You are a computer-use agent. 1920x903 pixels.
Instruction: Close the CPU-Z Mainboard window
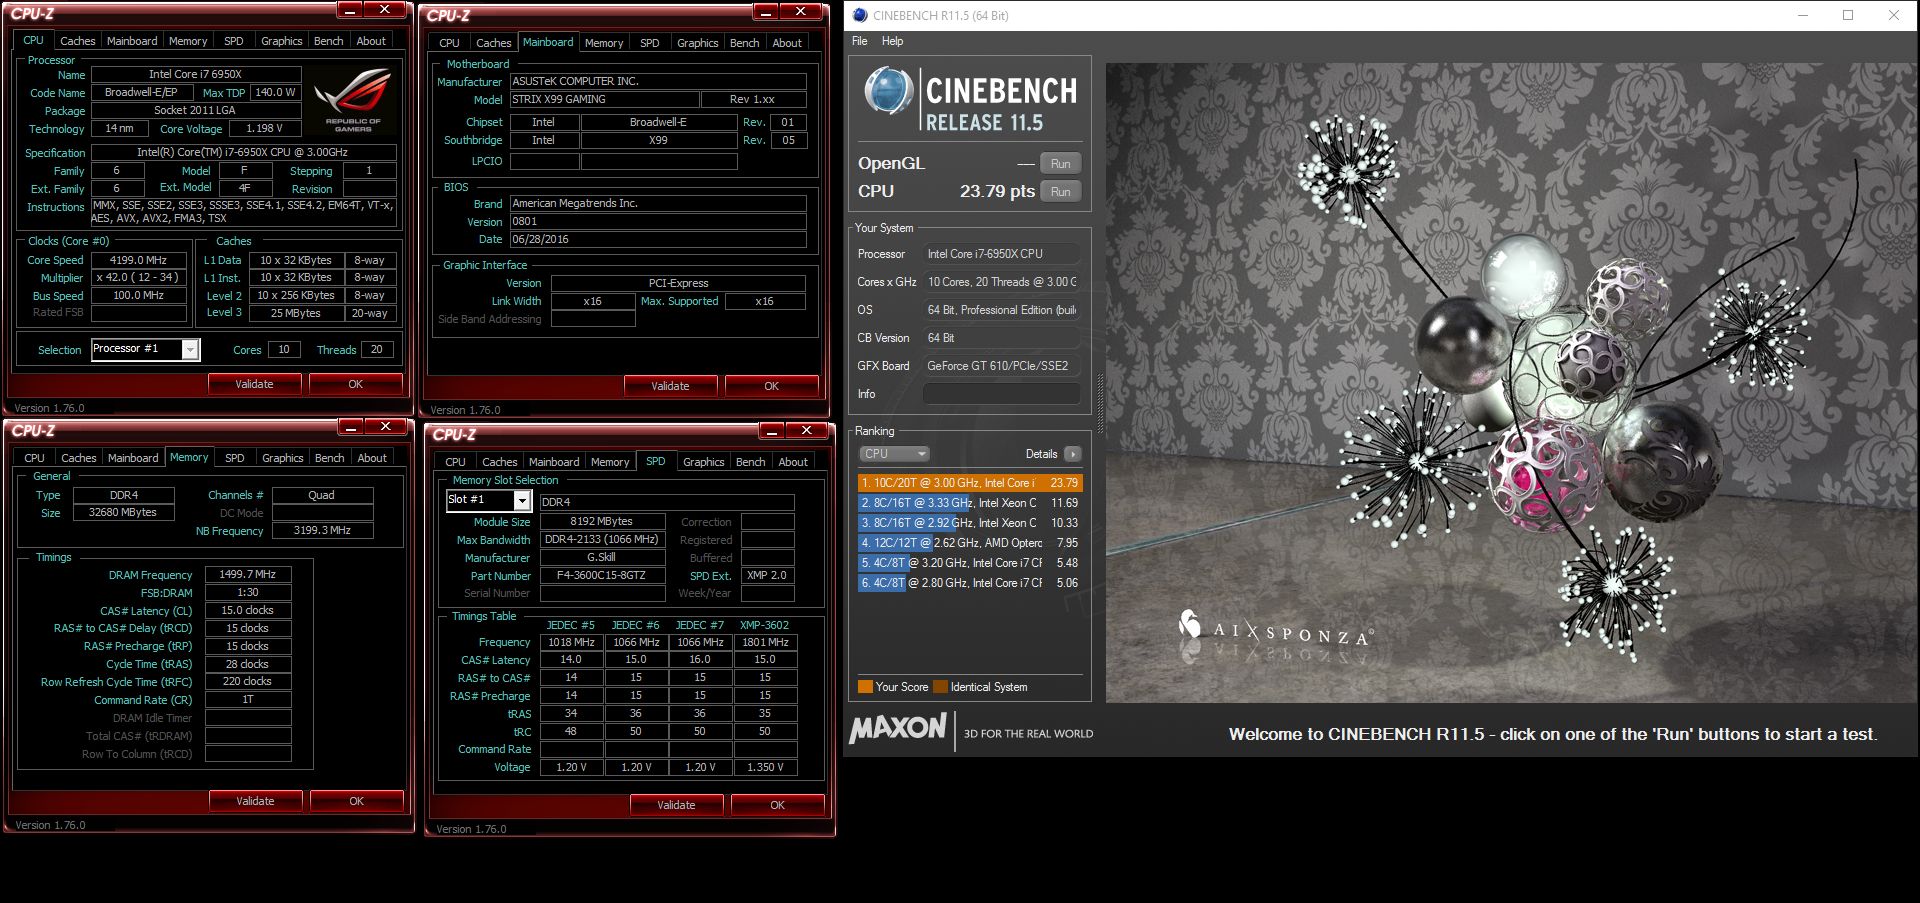click(801, 11)
